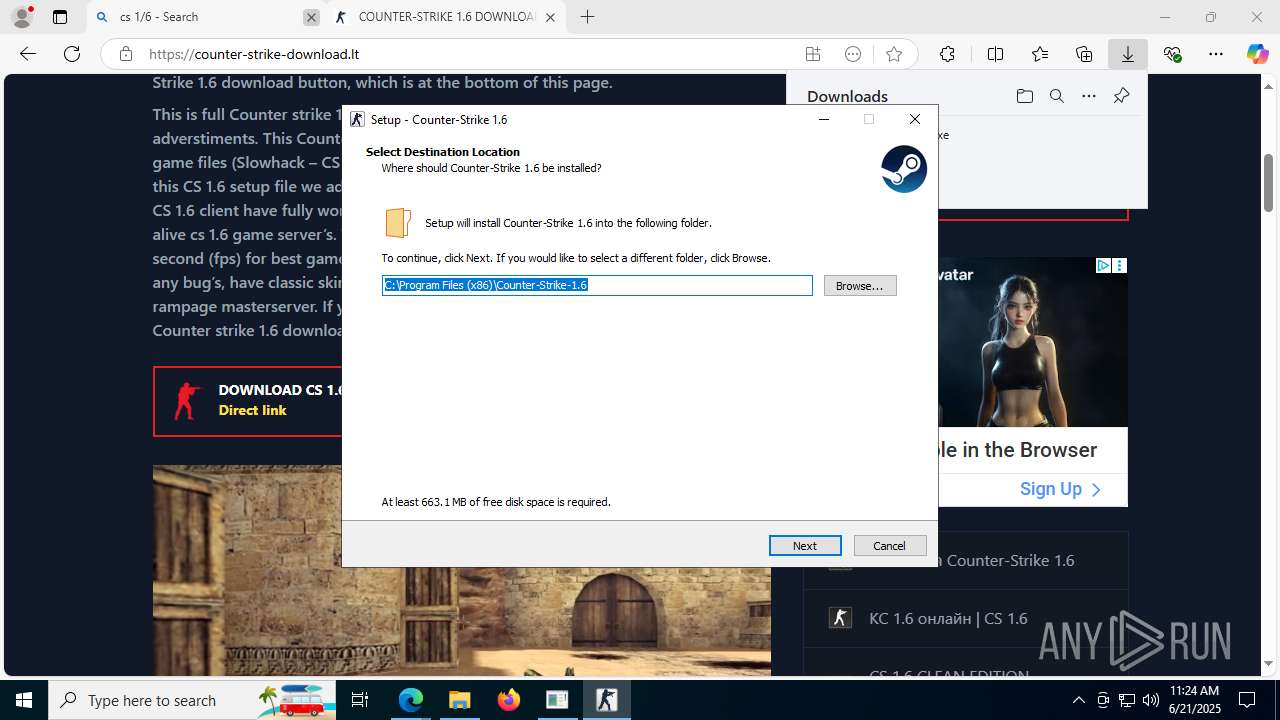Refresh the current page
This screenshot has height=720, width=1280.
72,54
